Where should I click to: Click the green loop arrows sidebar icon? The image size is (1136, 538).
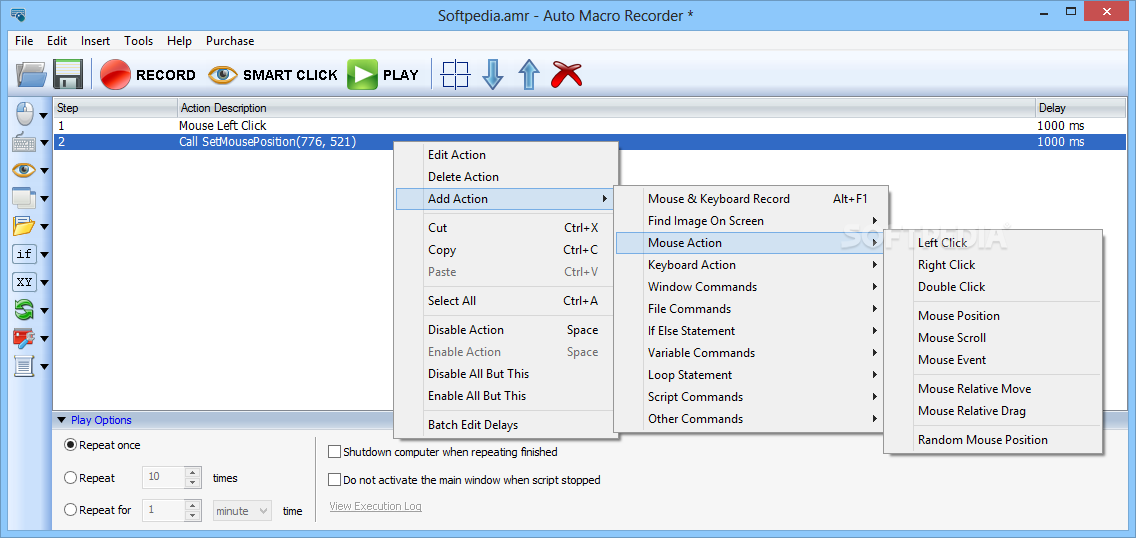tap(24, 310)
